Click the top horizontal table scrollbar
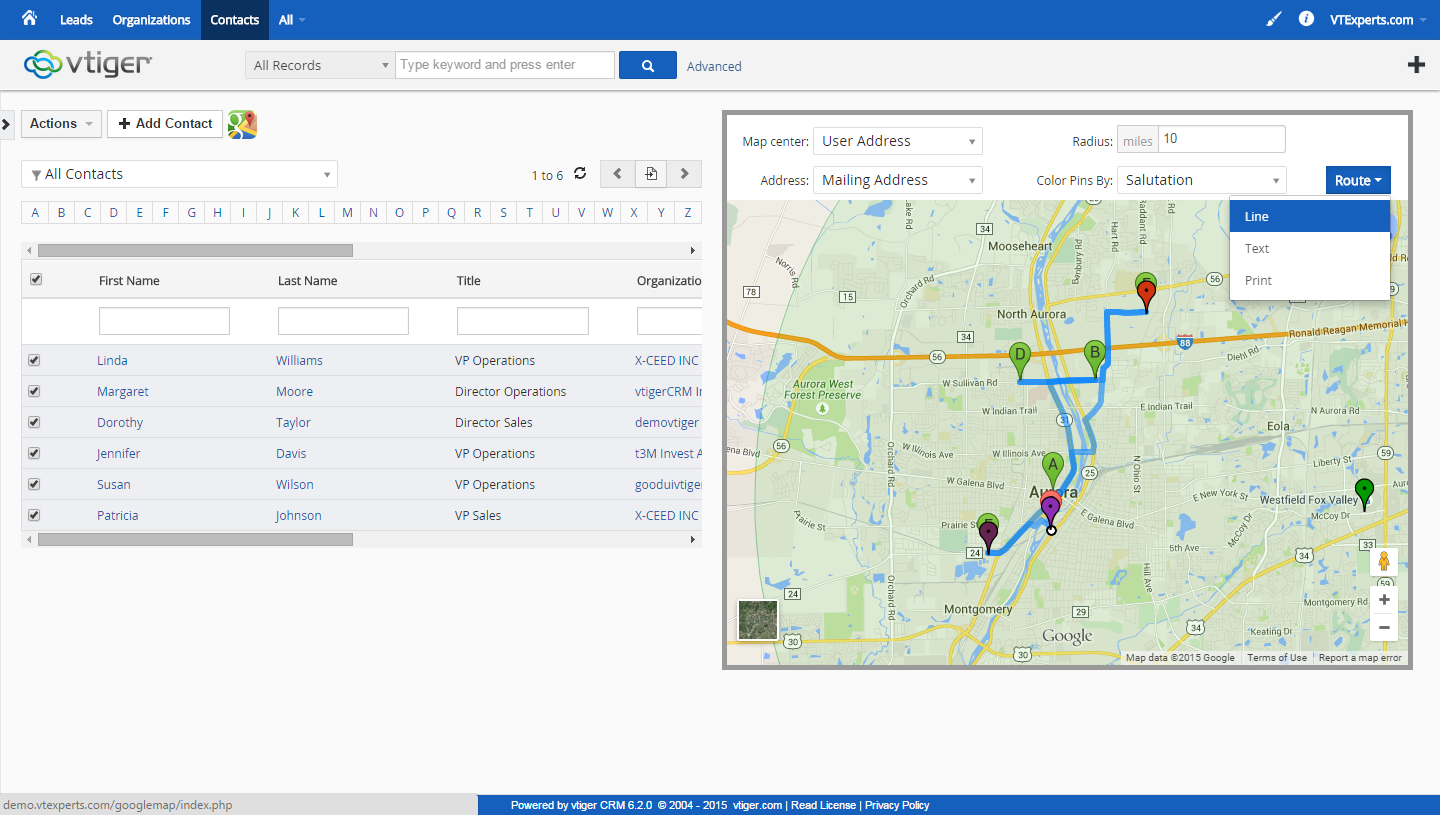 [195, 250]
